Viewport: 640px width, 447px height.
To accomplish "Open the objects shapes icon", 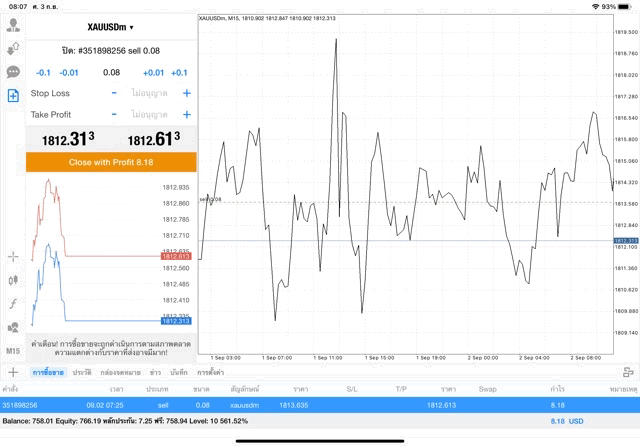I will pos(13,327).
